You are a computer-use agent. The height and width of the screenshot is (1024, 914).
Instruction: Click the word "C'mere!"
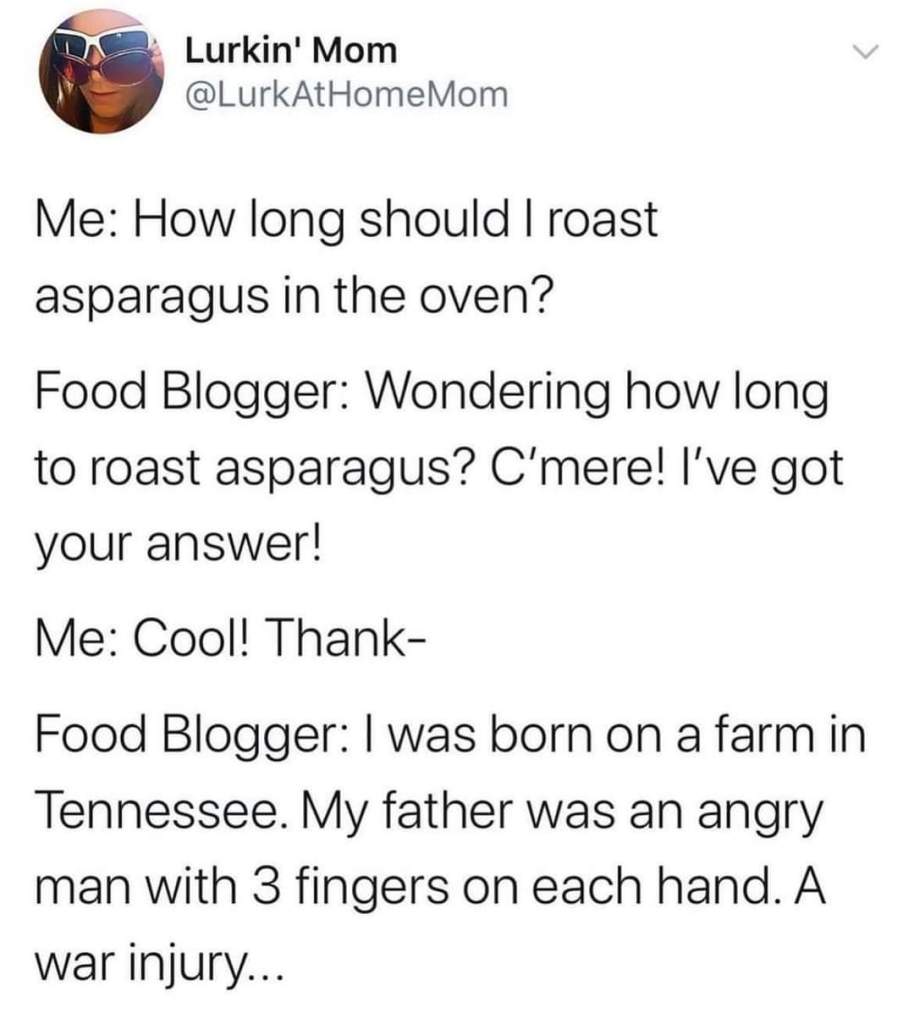[x=568, y=468]
